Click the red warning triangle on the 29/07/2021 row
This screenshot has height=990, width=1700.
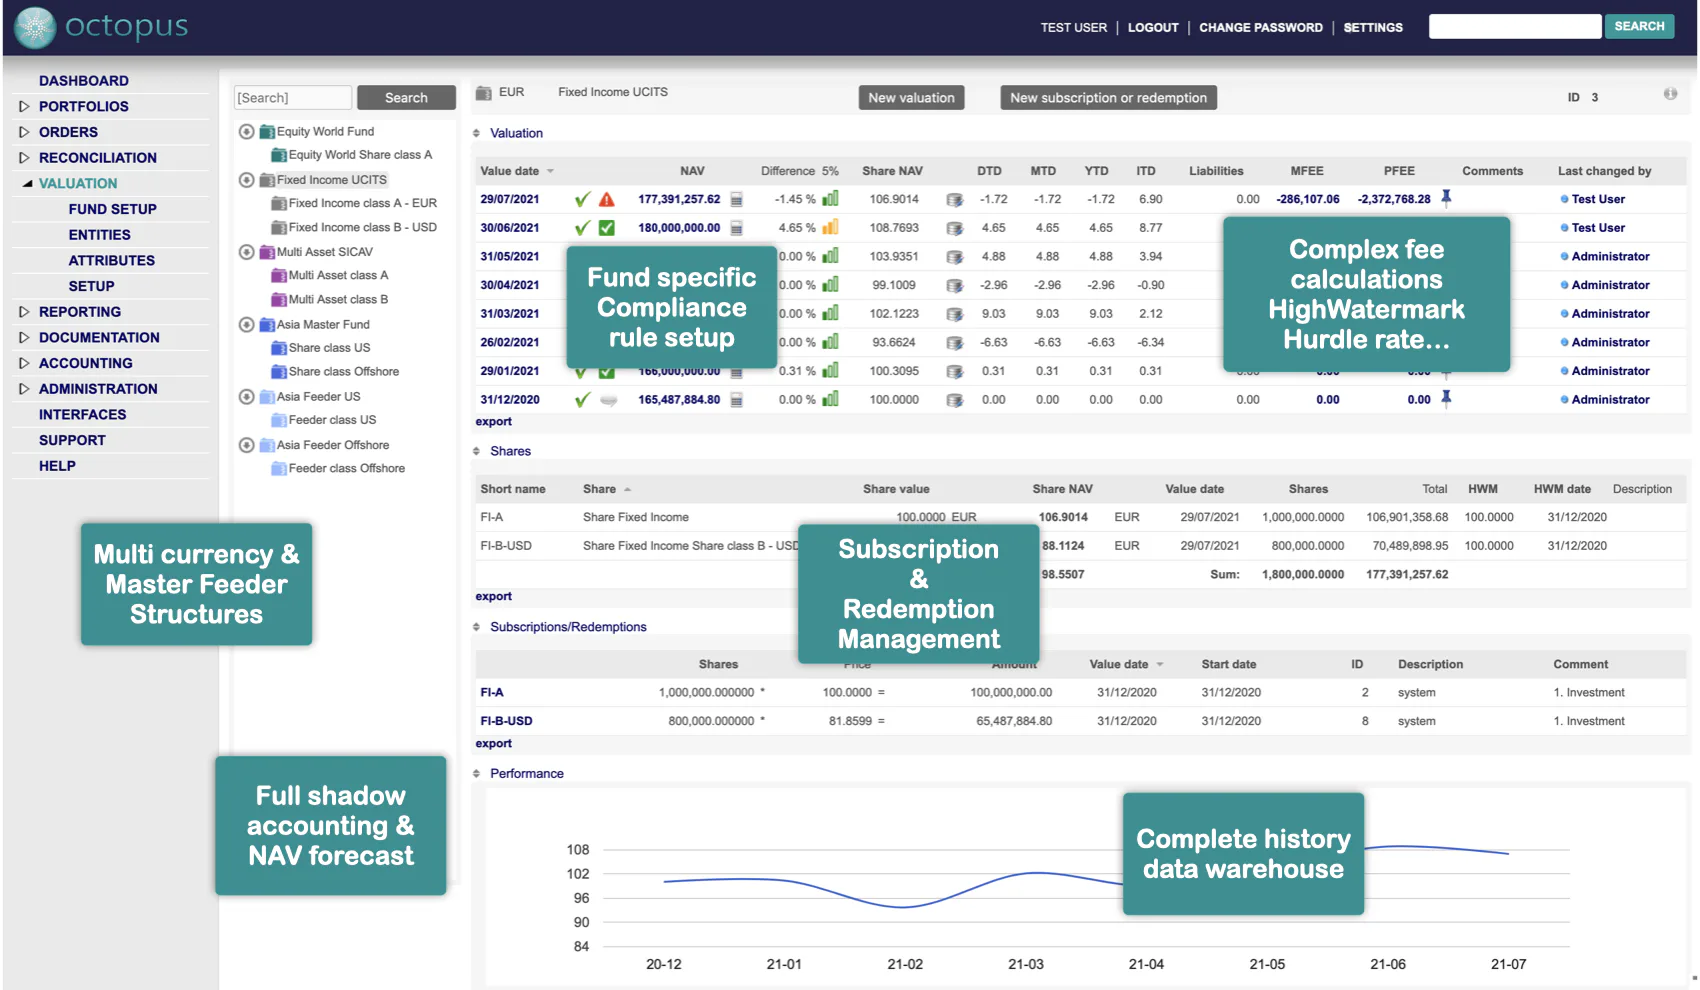(609, 199)
